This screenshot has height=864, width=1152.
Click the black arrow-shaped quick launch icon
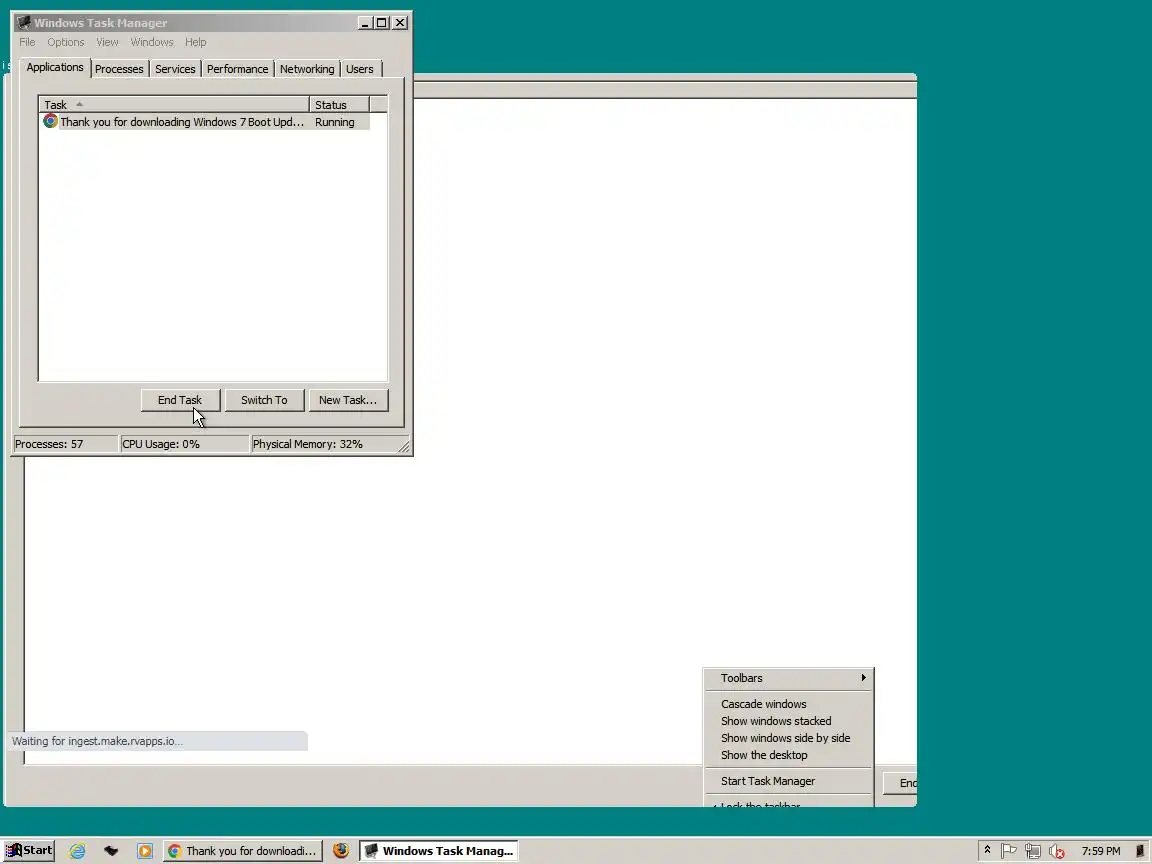pos(111,851)
